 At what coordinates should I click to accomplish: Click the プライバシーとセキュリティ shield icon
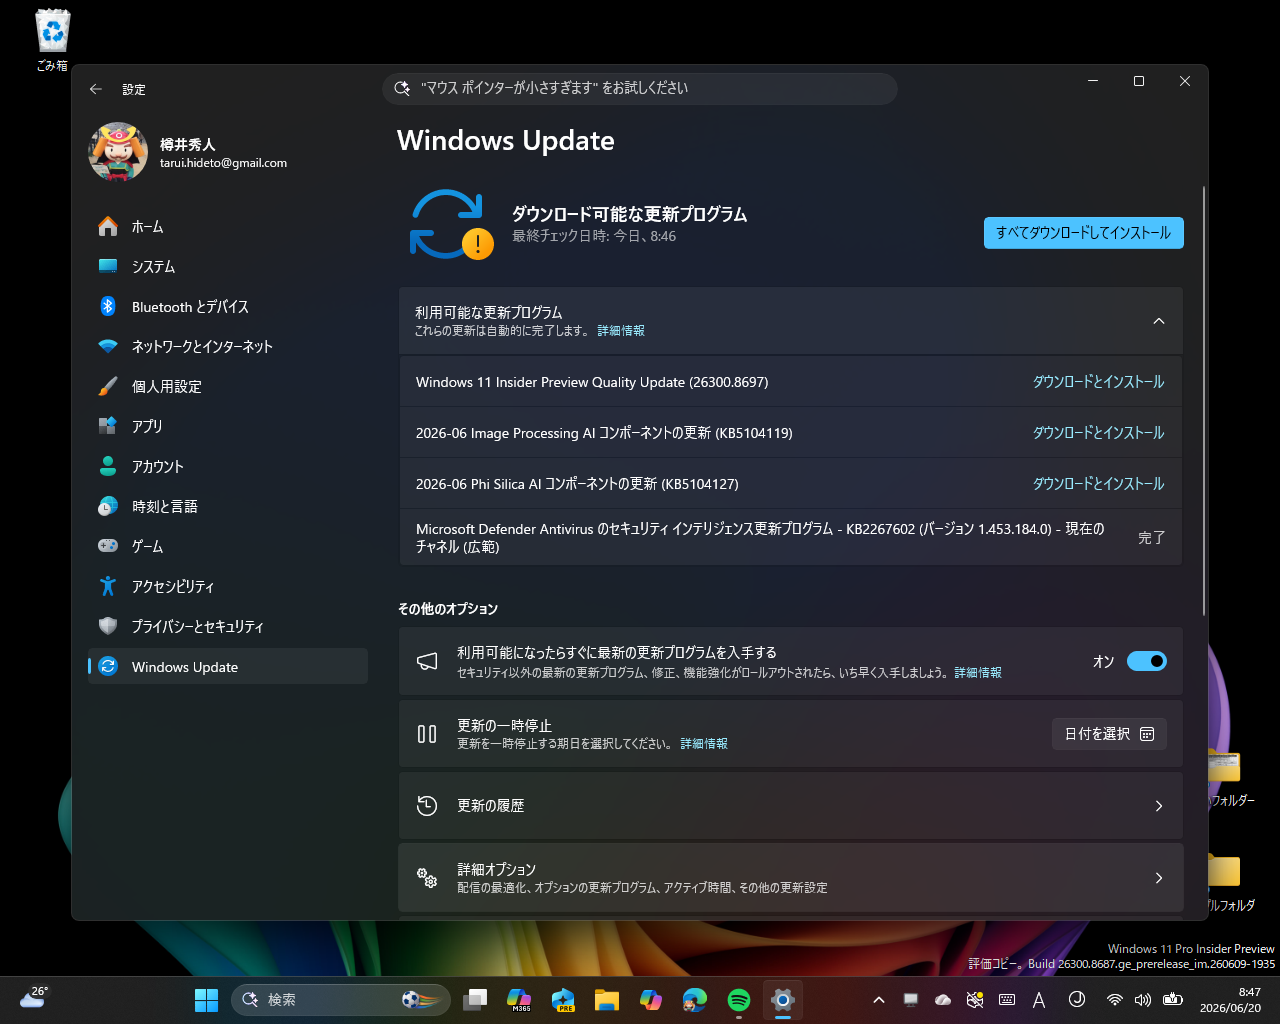108,626
